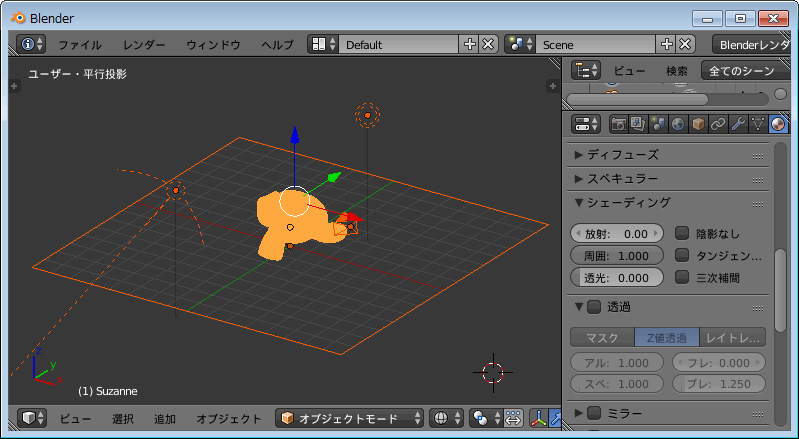Open the Outliner editor type selector

[586, 70]
